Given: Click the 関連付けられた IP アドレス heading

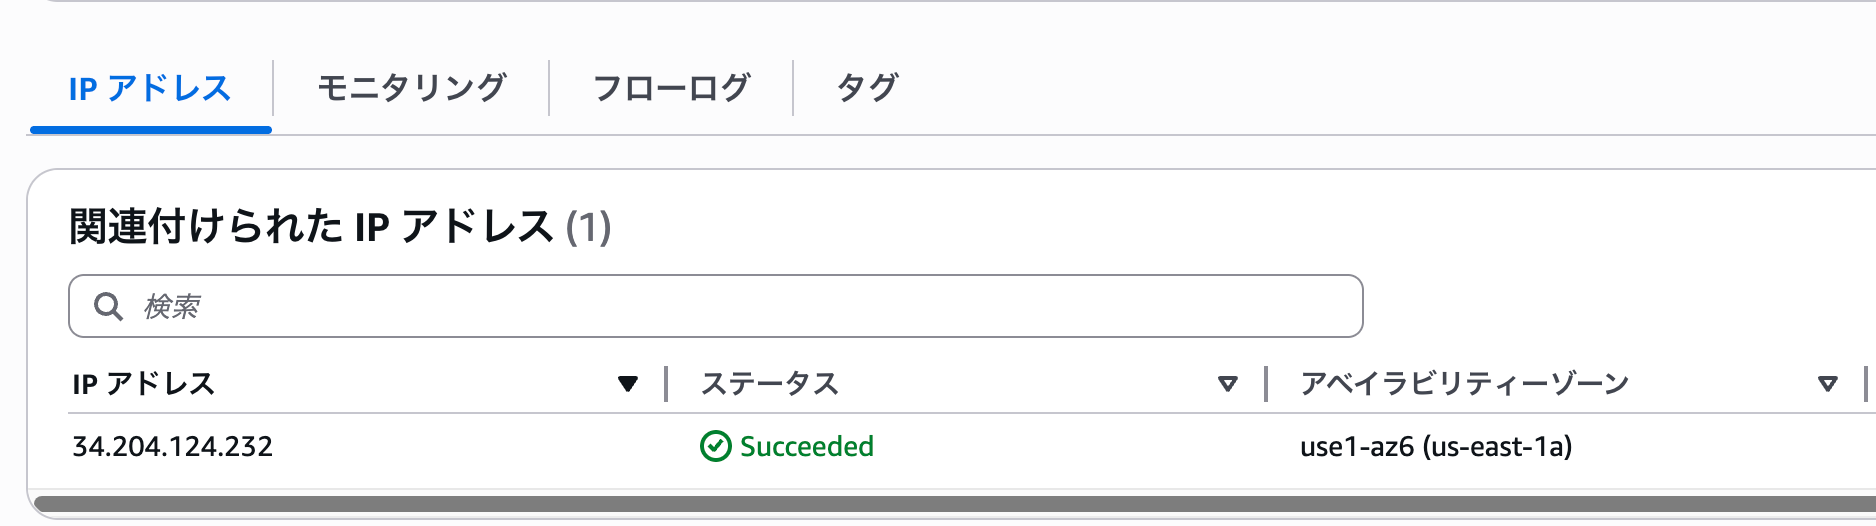Looking at the screenshot, I should [x=311, y=227].
